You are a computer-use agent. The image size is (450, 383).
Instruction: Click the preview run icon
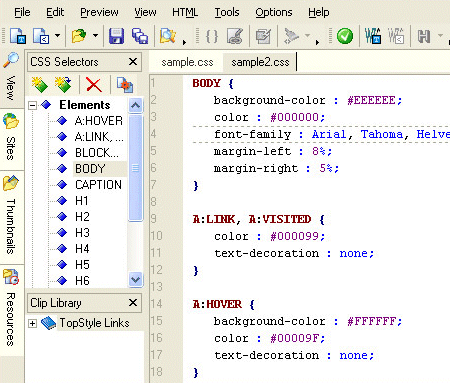pos(291,36)
